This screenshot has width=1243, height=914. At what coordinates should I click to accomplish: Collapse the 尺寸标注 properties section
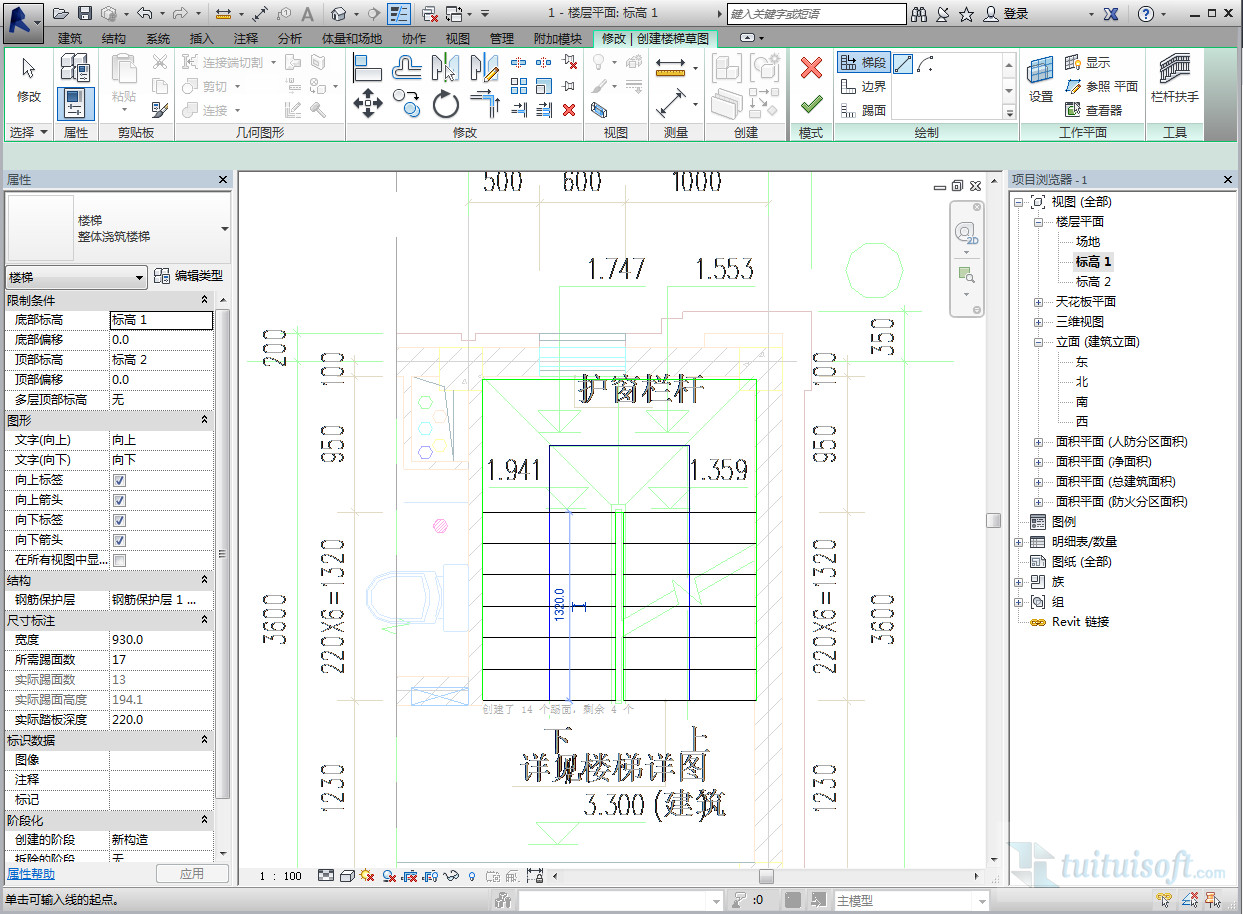point(204,620)
